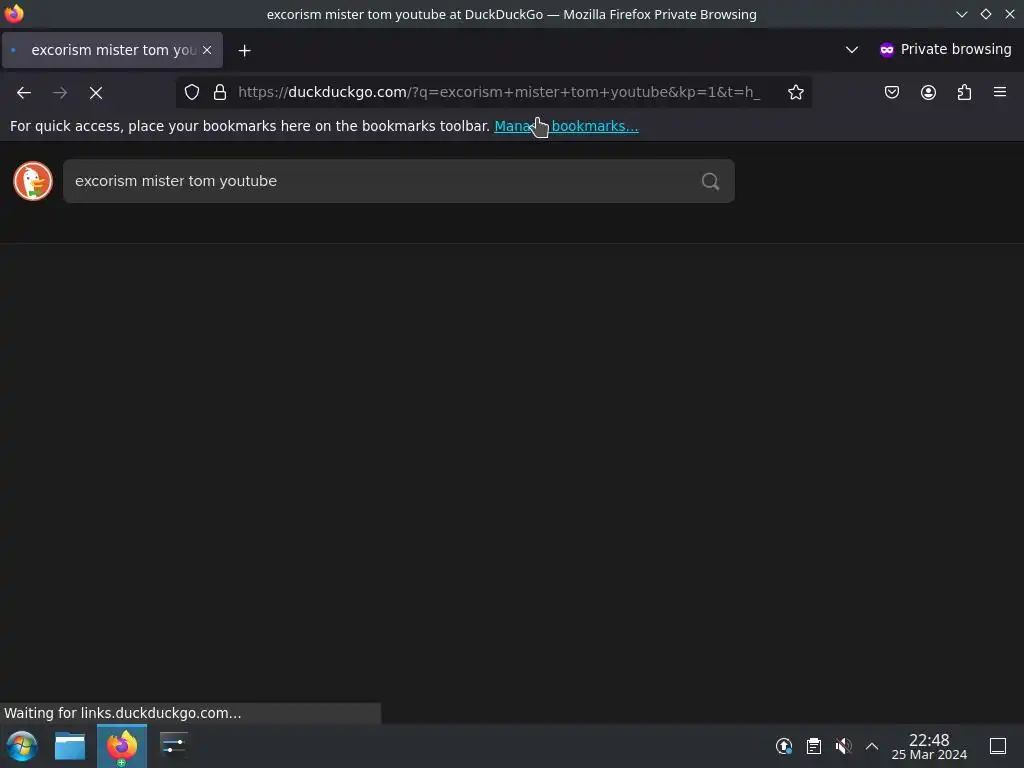The width and height of the screenshot is (1024, 768).
Task: Open the extensions panel
Action: (x=965, y=92)
